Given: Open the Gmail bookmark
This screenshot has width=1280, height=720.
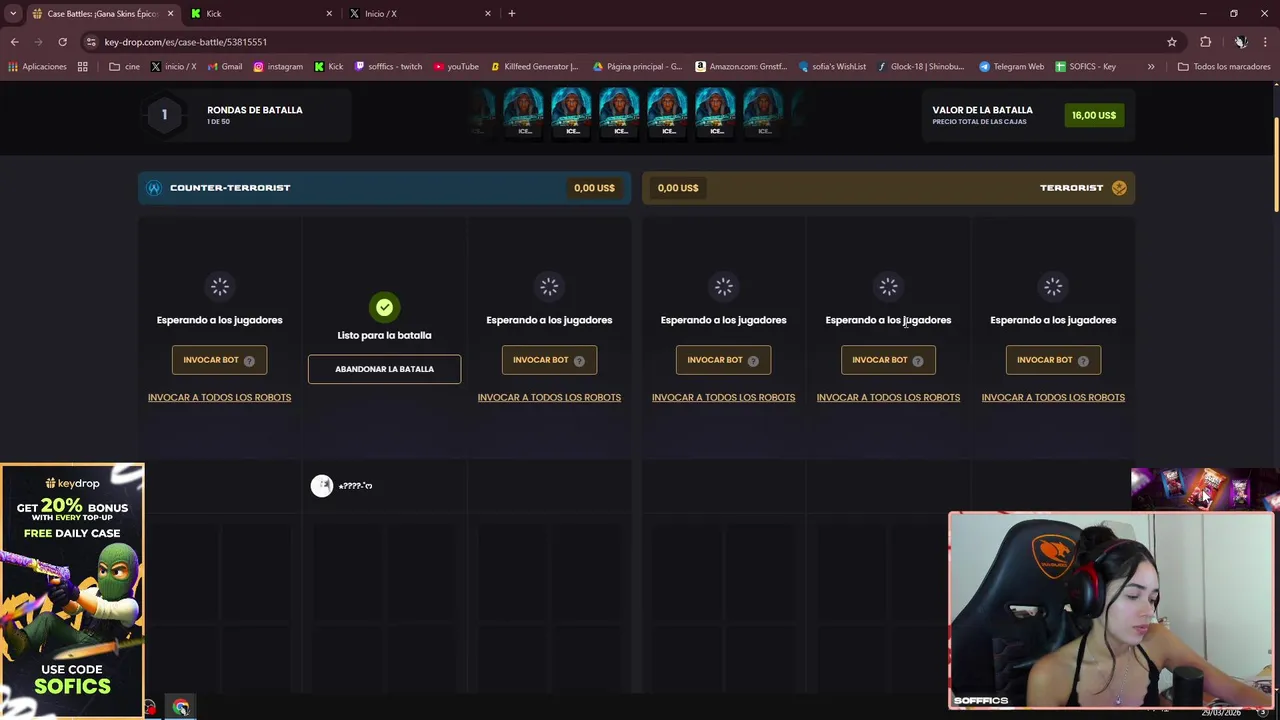Looking at the screenshot, I should coord(225,67).
